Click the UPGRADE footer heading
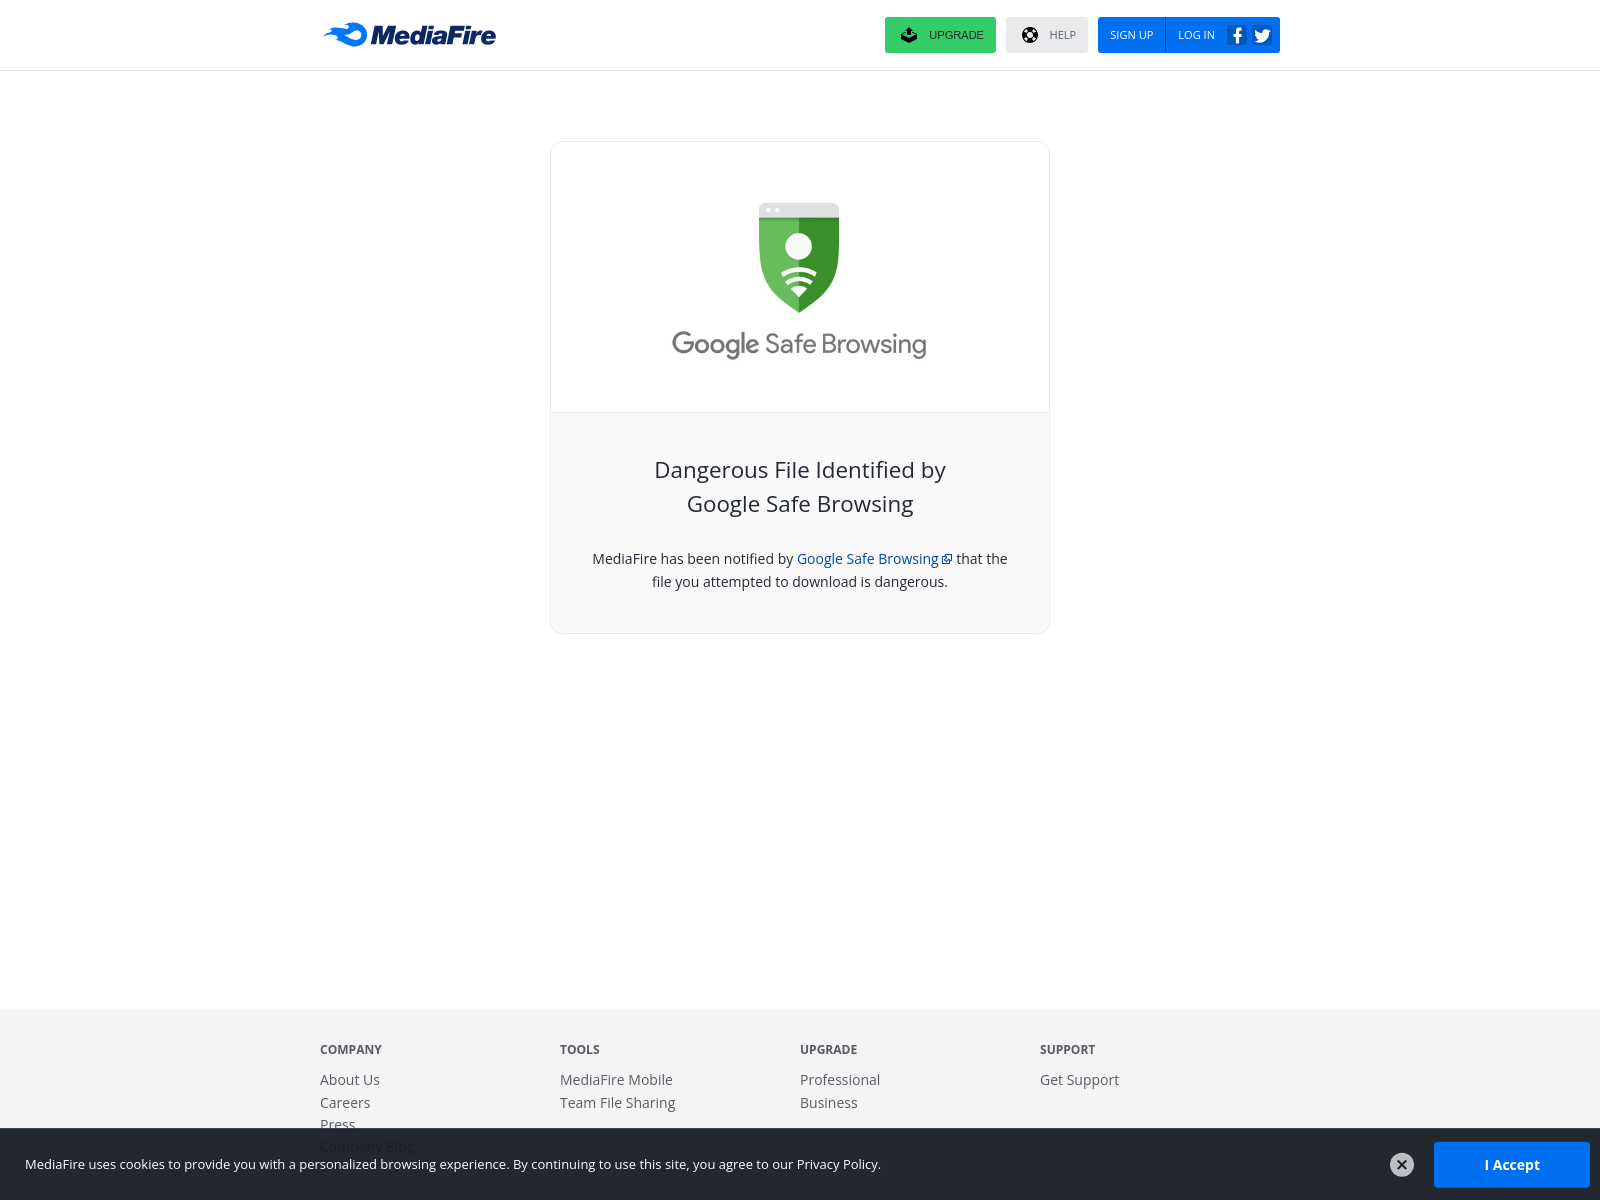1600x1200 pixels. (829, 1050)
